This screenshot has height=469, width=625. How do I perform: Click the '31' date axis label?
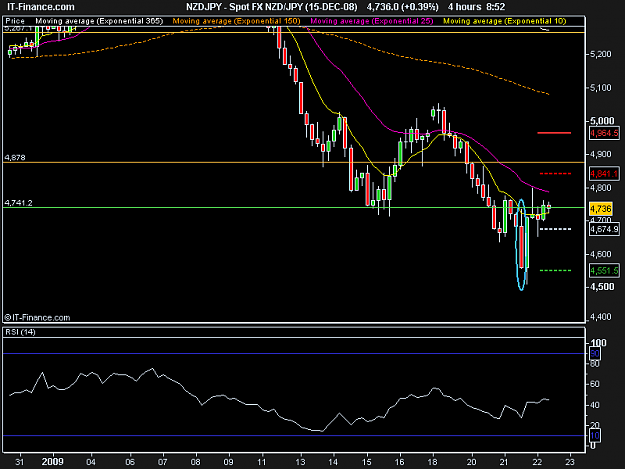click(20, 462)
